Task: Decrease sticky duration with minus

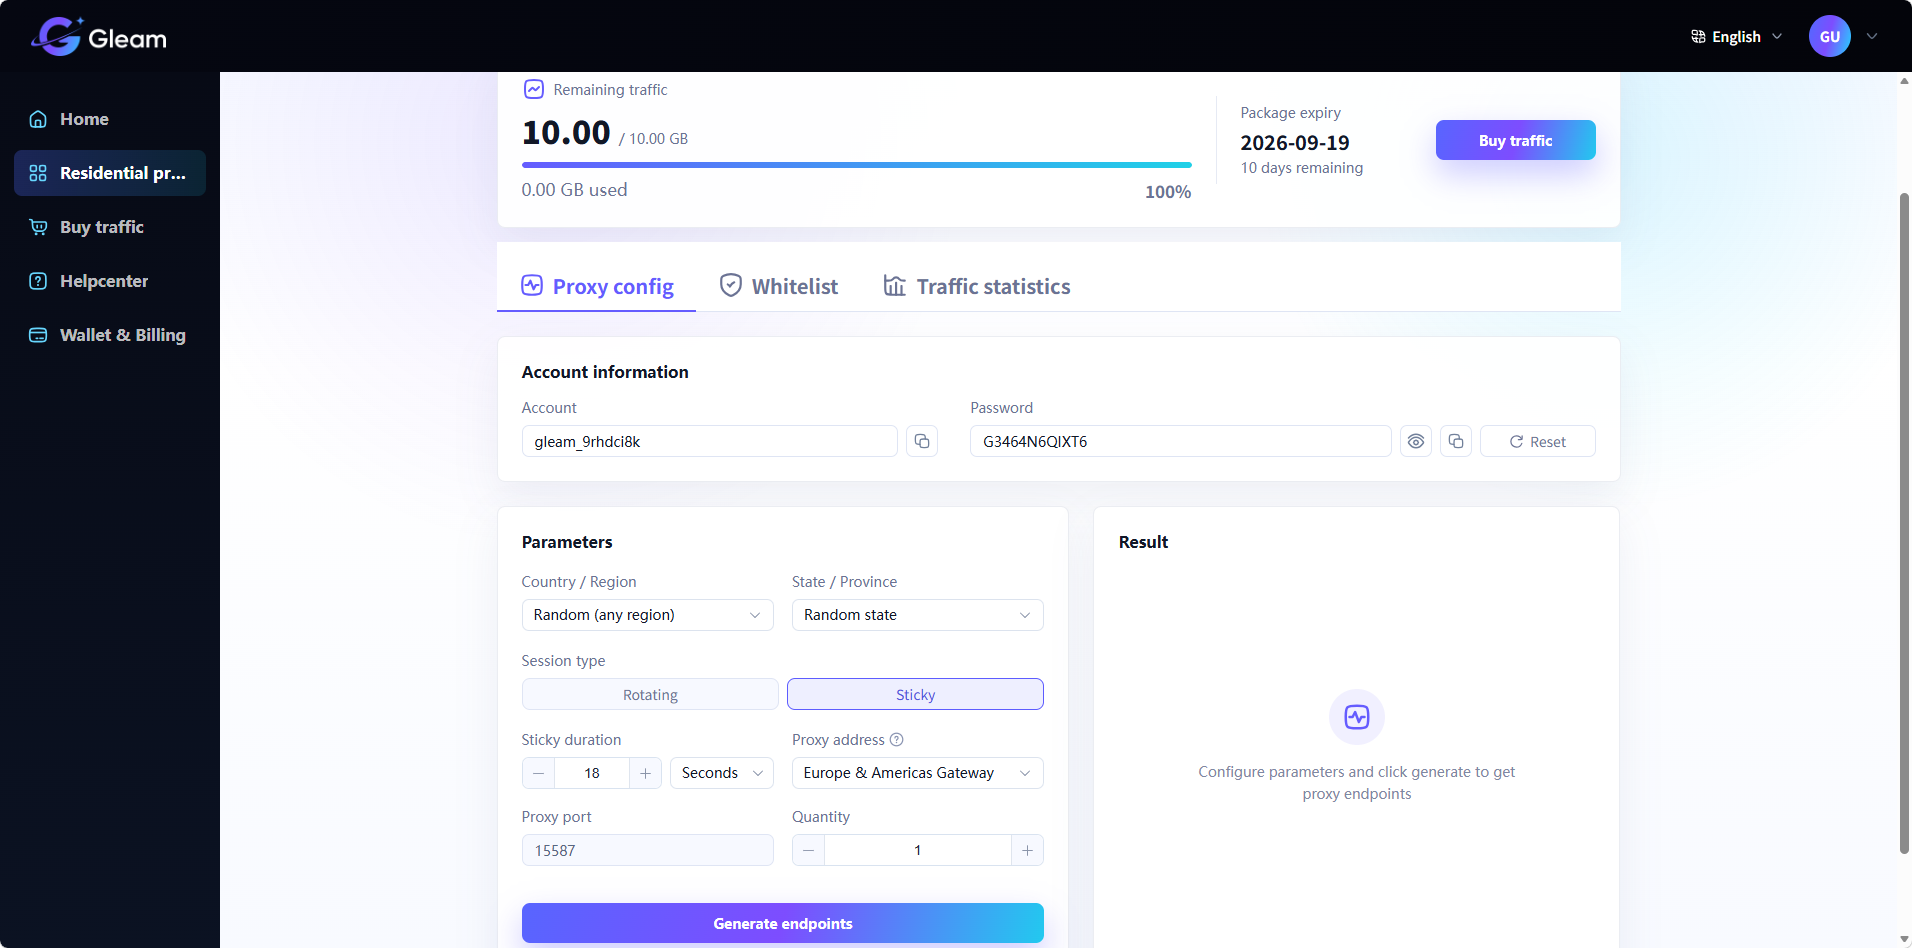Action: click(538, 773)
